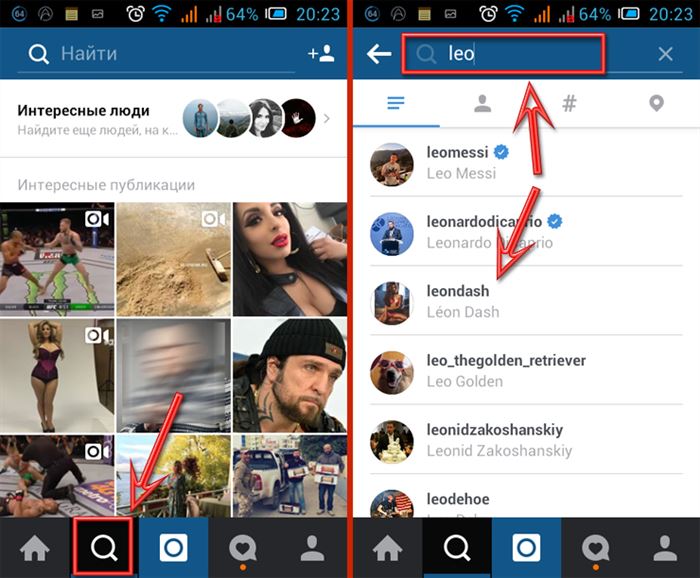Open the leomessi account result
This screenshot has width=700, height=578.
[x=526, y=162]
